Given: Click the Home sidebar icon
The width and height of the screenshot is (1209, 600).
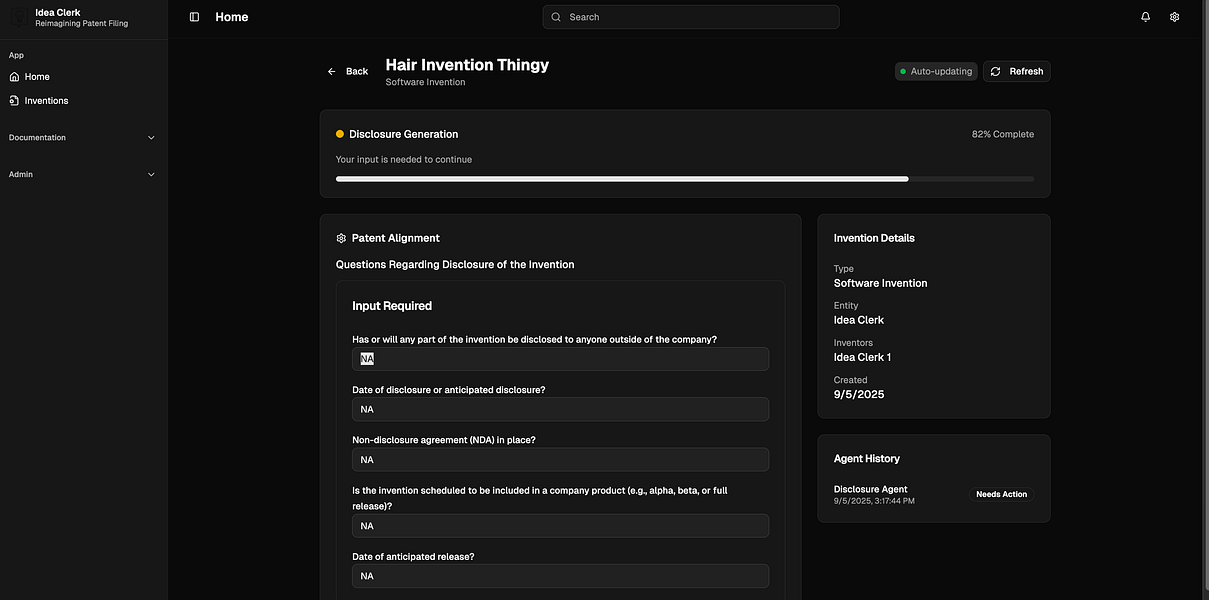Looking at the screenshot, I should click(15, 77).
